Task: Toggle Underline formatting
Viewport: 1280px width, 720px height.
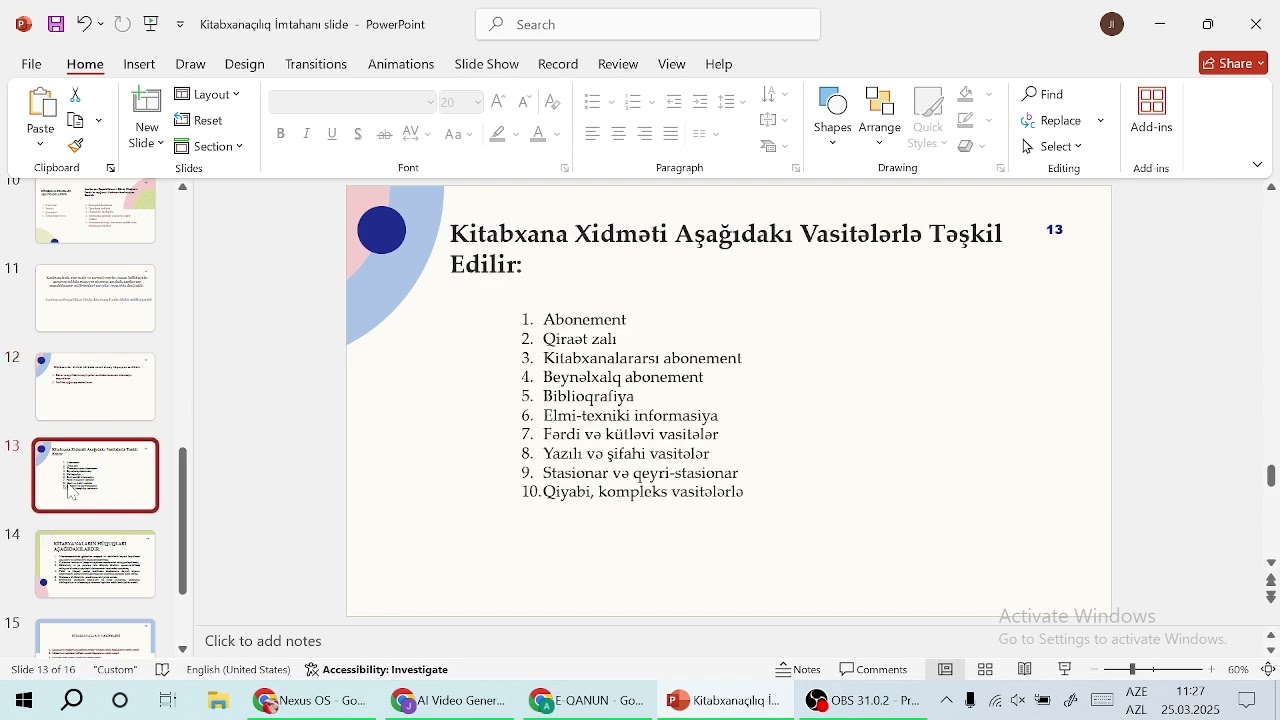Action: coord(333,134)
